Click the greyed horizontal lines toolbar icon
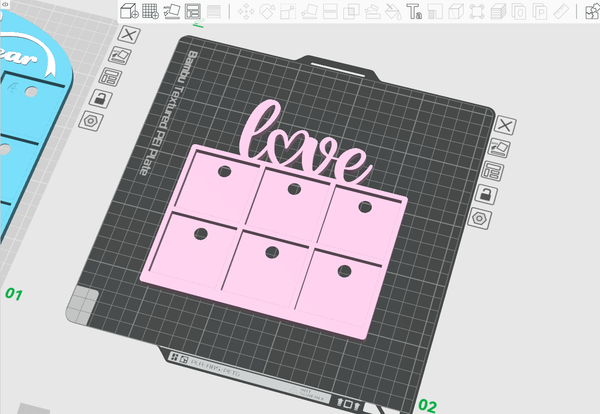The image size is (600, 414). [214, 11]
